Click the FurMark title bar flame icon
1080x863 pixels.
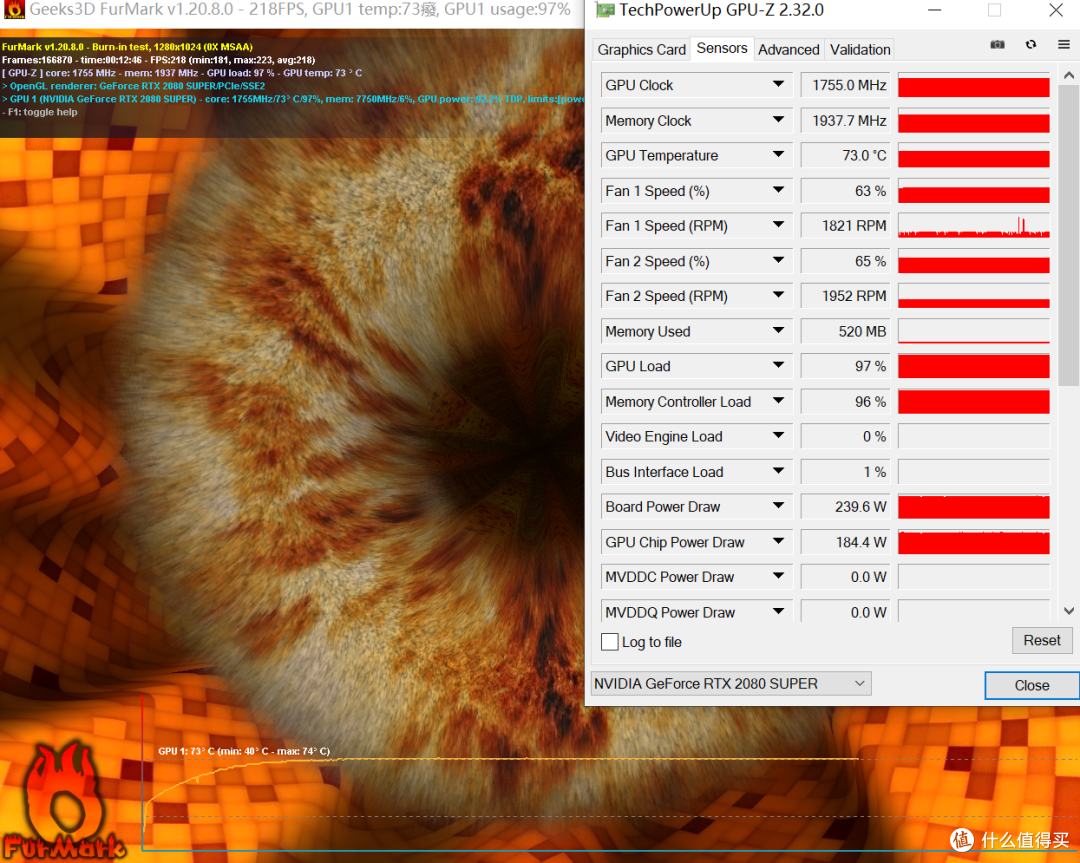pyautogui.click(x=14, y=10)
